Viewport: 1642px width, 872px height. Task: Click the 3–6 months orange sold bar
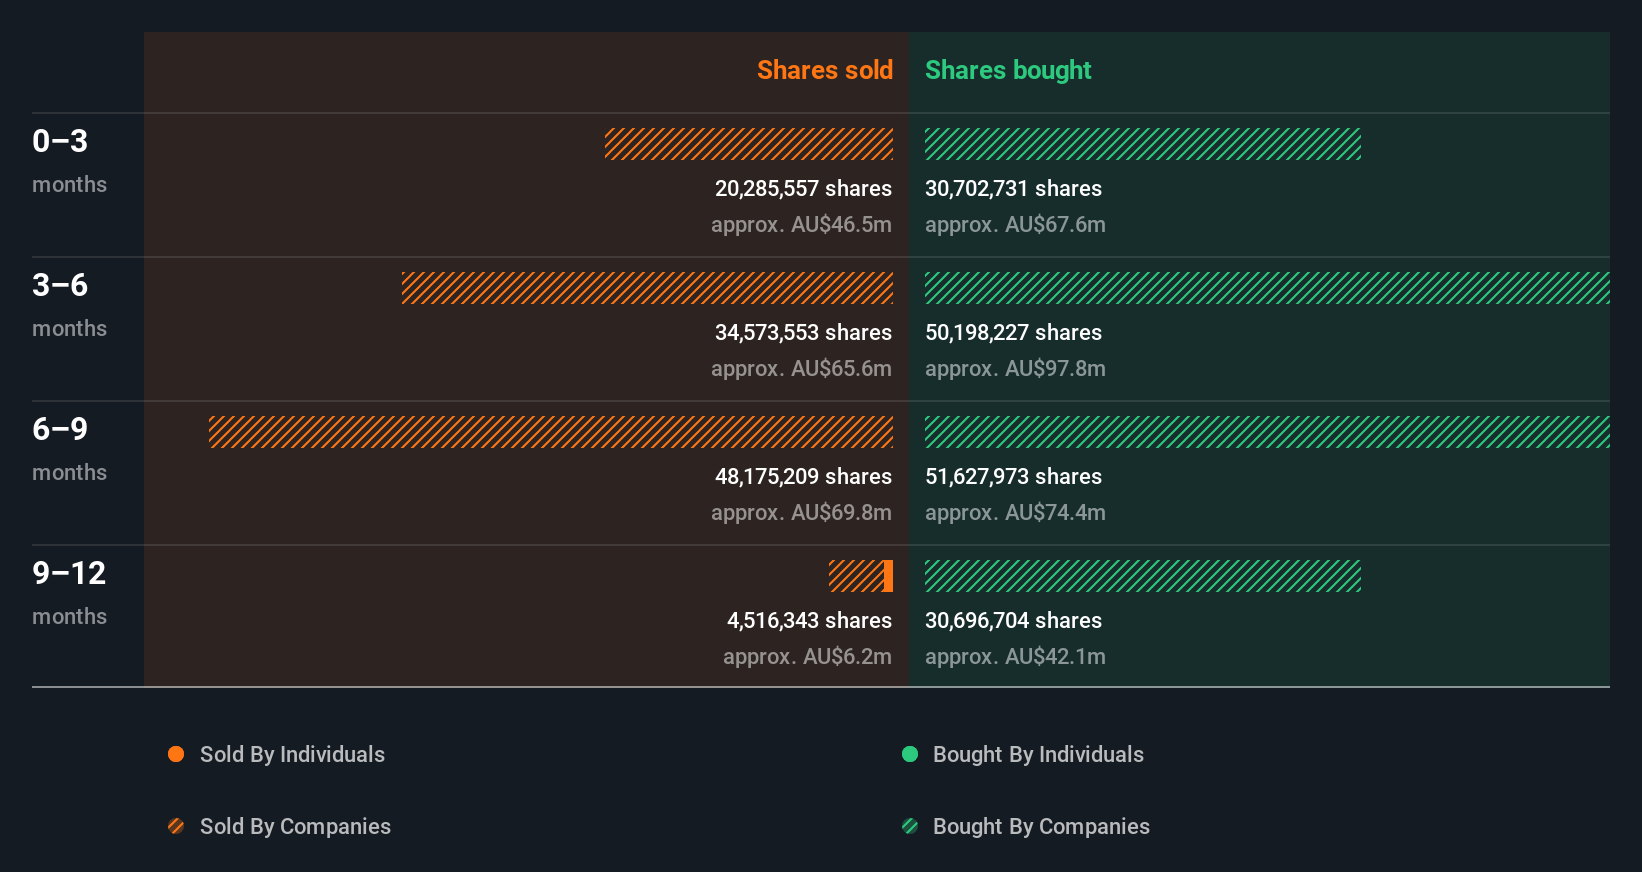[647, 288]
